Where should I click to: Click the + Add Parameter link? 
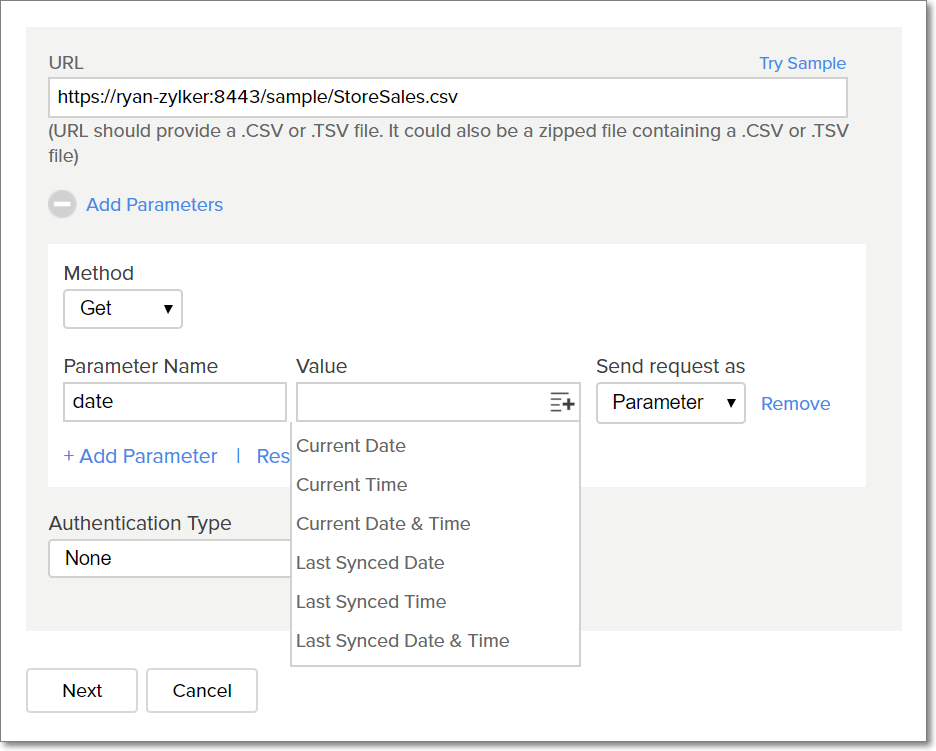click(141, 456)
